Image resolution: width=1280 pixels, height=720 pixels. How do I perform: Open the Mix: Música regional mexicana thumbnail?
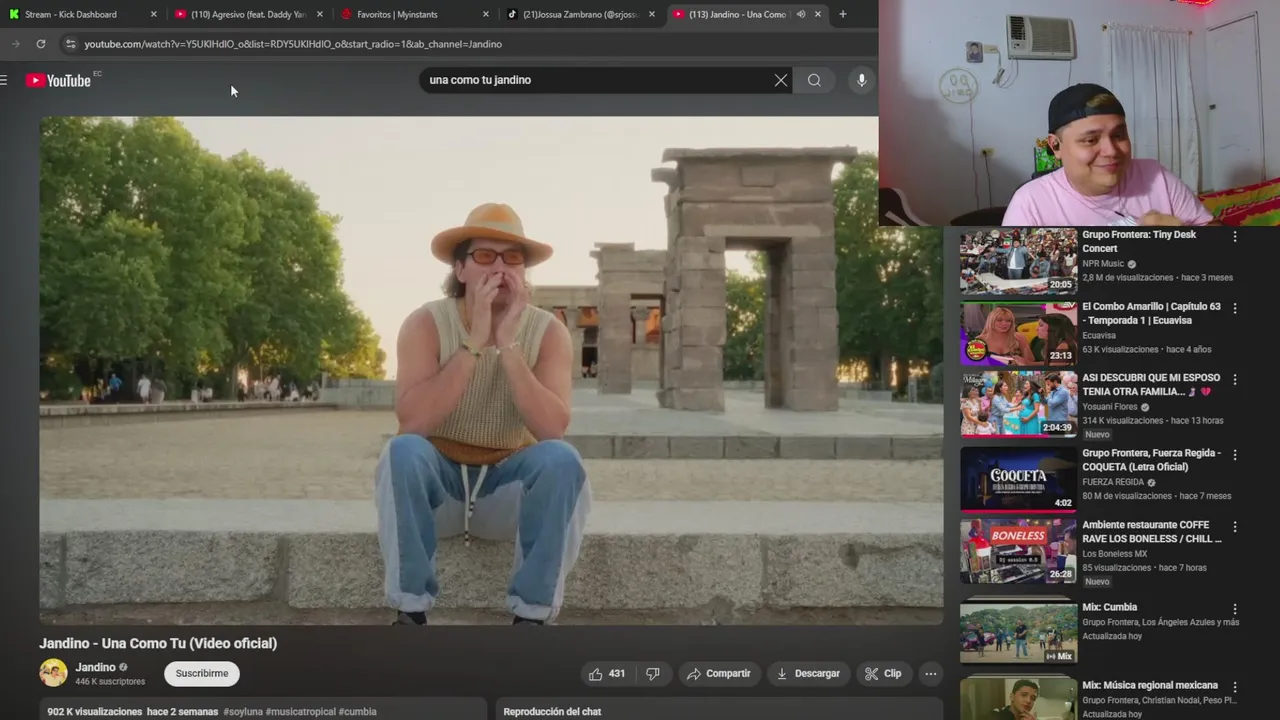(x=1018, y=698)
